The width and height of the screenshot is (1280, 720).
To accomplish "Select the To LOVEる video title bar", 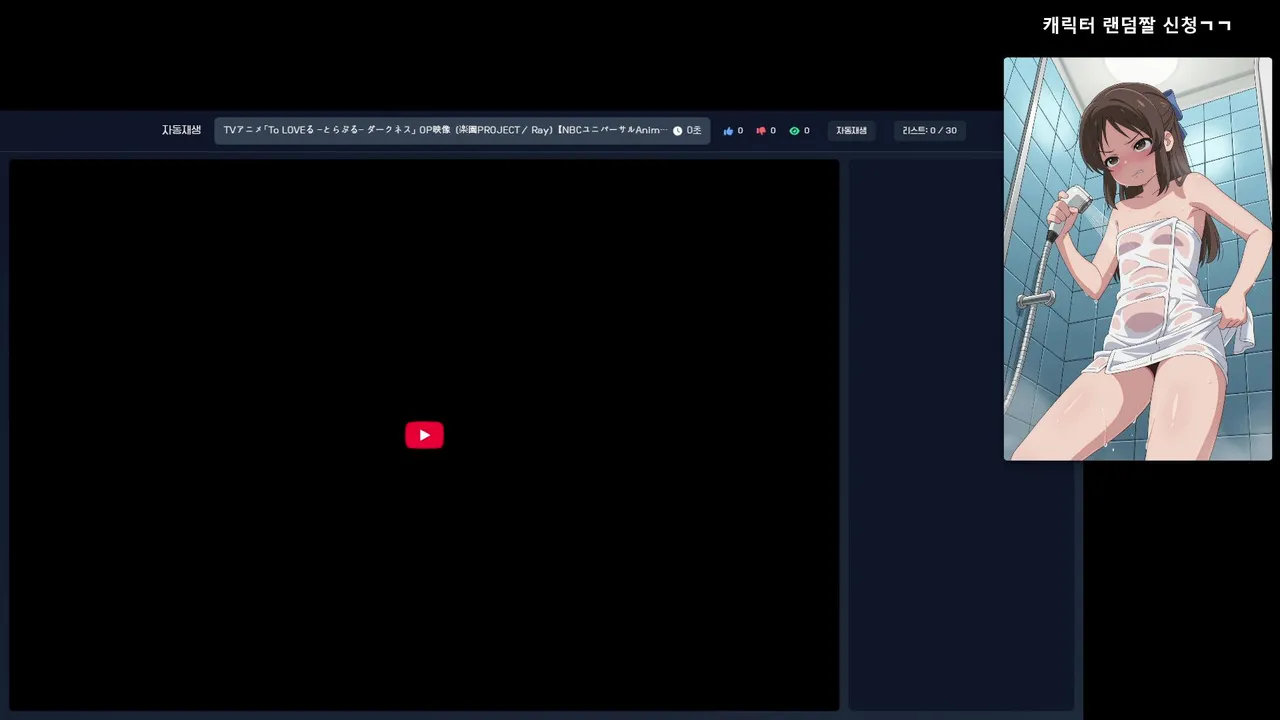I will pyautogui.click(x=462, y=131).
